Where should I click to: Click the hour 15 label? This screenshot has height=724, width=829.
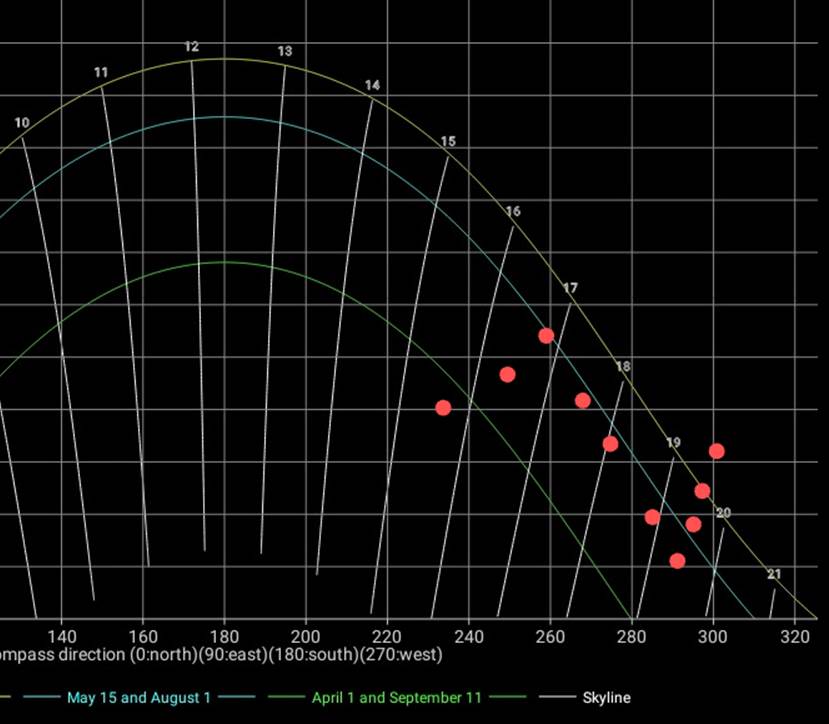[448, 142]
